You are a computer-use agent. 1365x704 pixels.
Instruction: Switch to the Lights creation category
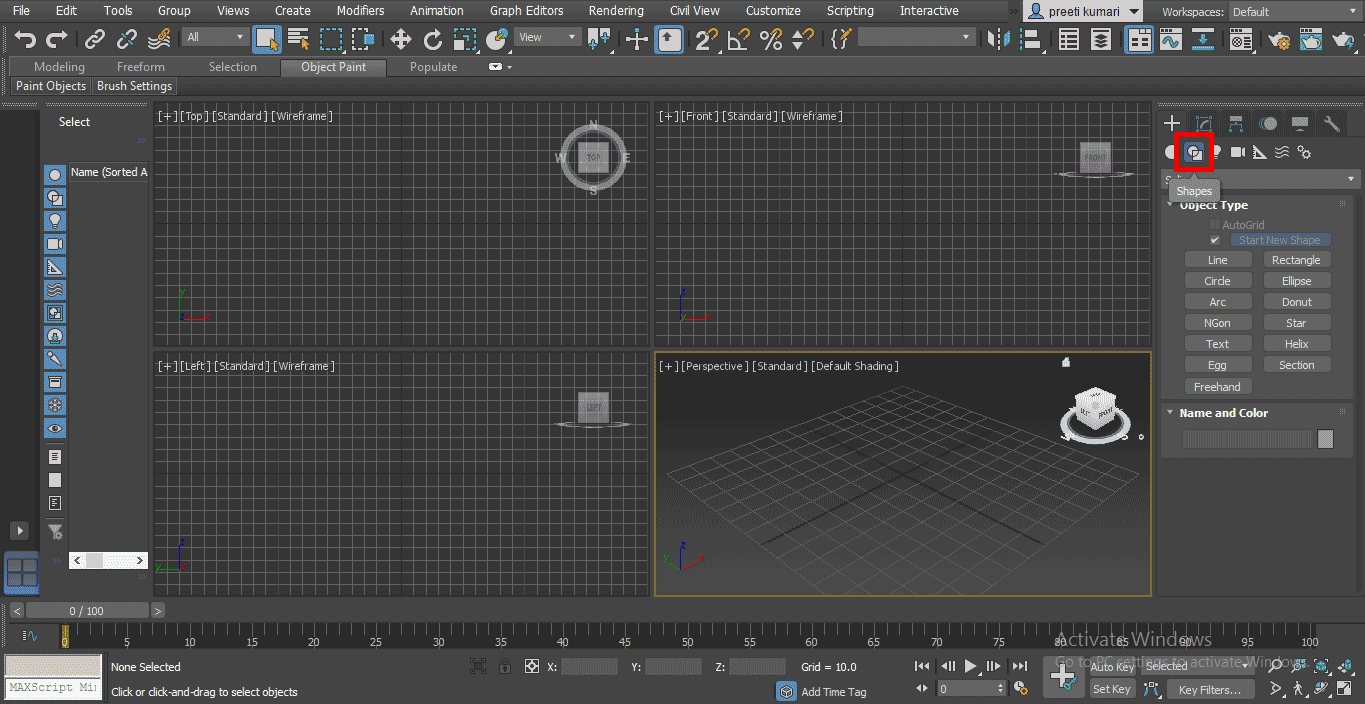click(1216, 152)
